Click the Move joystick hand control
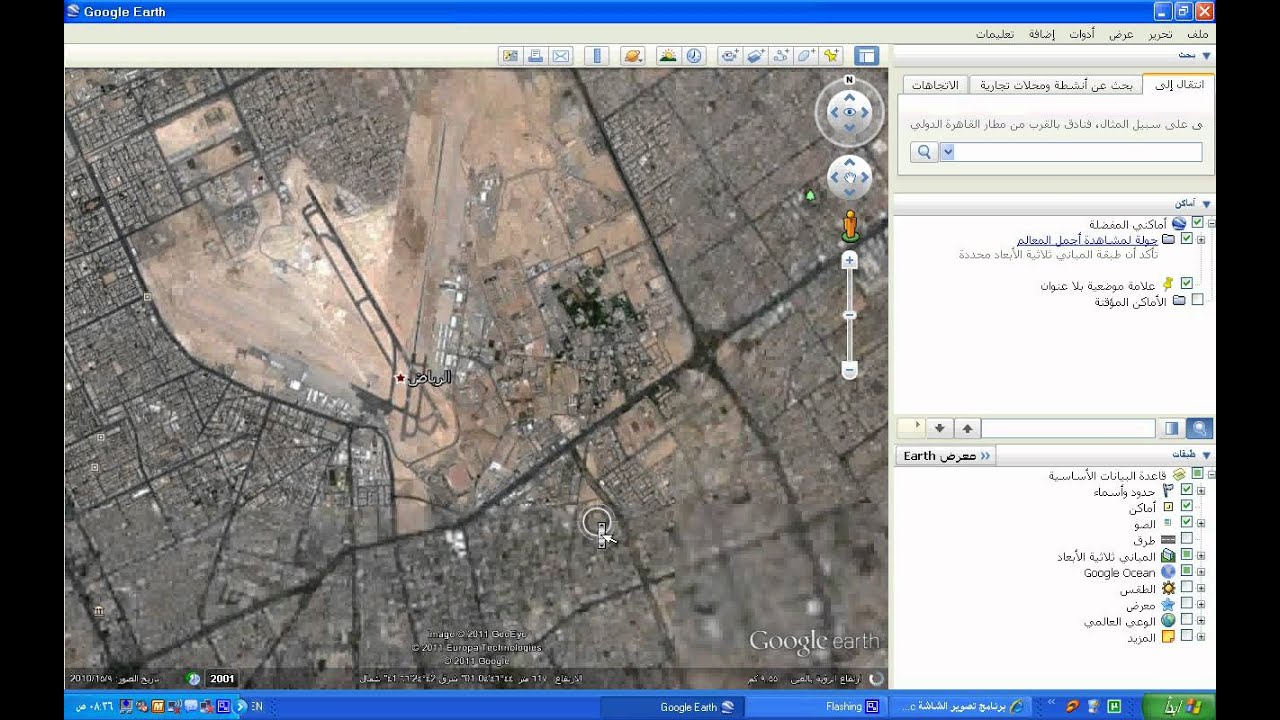Image resolution: width=1280 pixels, height=720 pixels. pos(850,178)
